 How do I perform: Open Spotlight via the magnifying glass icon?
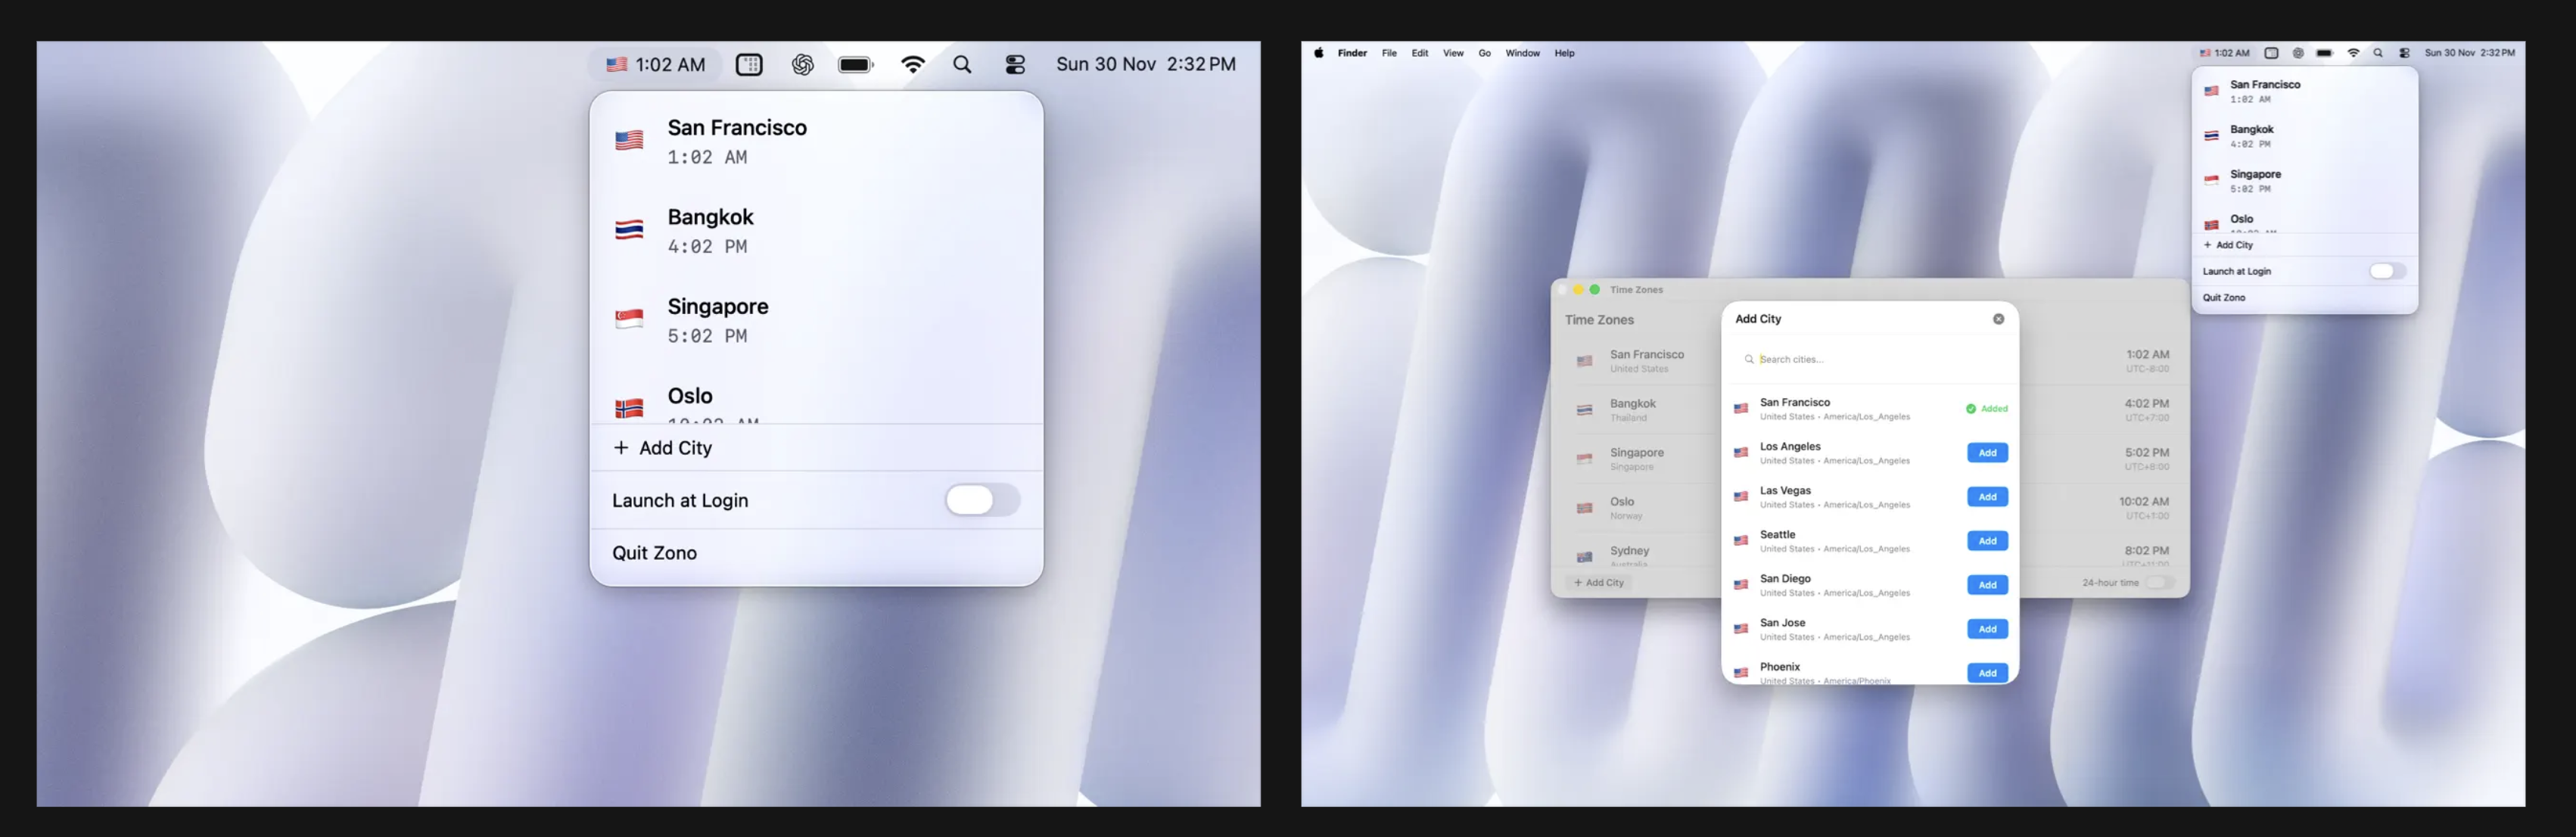click(962, 64)
